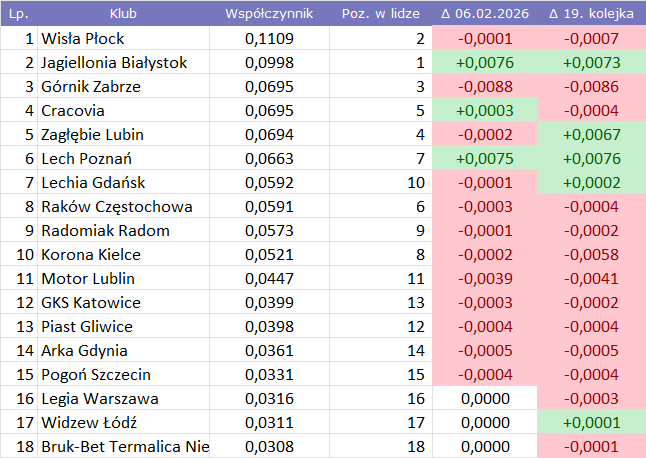The width and height of the screenshot is (646, 458).
Task: Click Górnik Zabrze's coefficient value 0,0695
Action: 269,87
